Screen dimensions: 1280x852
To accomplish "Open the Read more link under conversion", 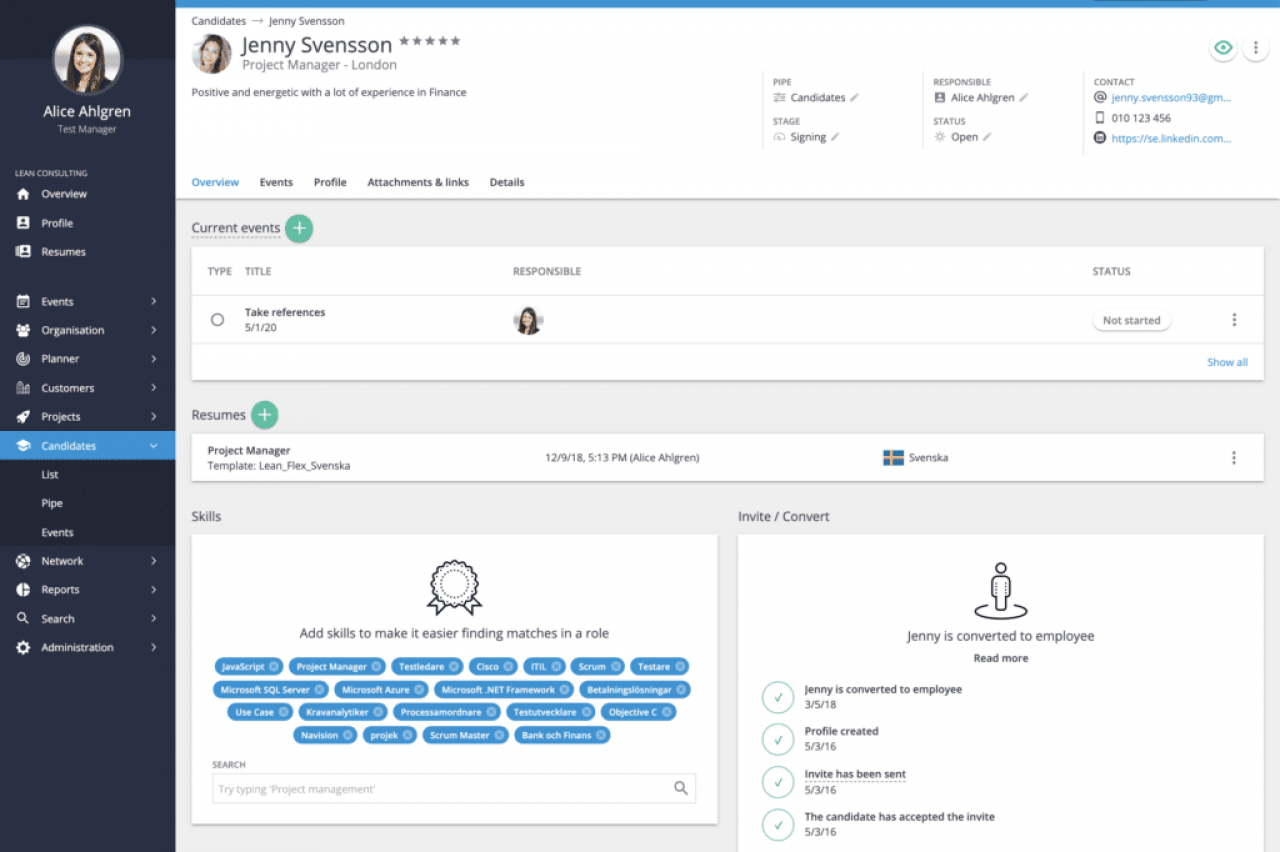I will tap(1000, 658).
